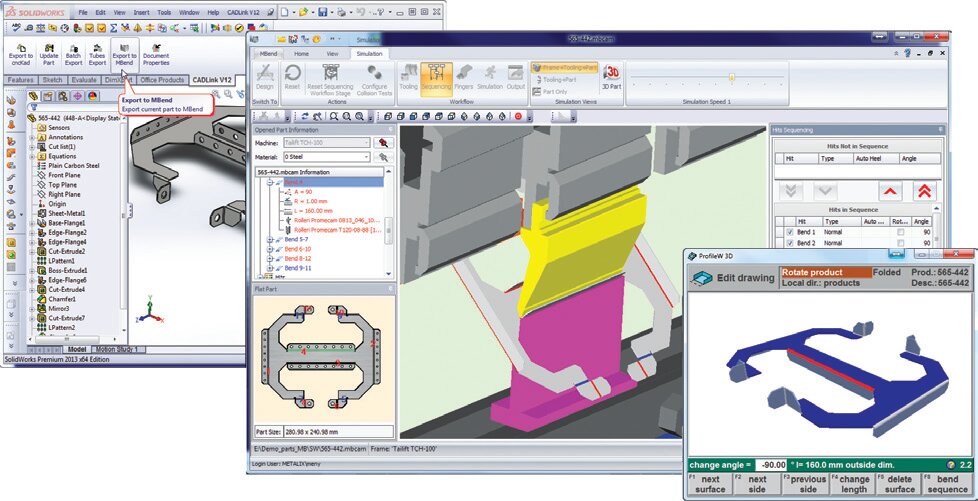Click change length button in ProfileW
Screen dimensions: 978x501
point(853,484)
